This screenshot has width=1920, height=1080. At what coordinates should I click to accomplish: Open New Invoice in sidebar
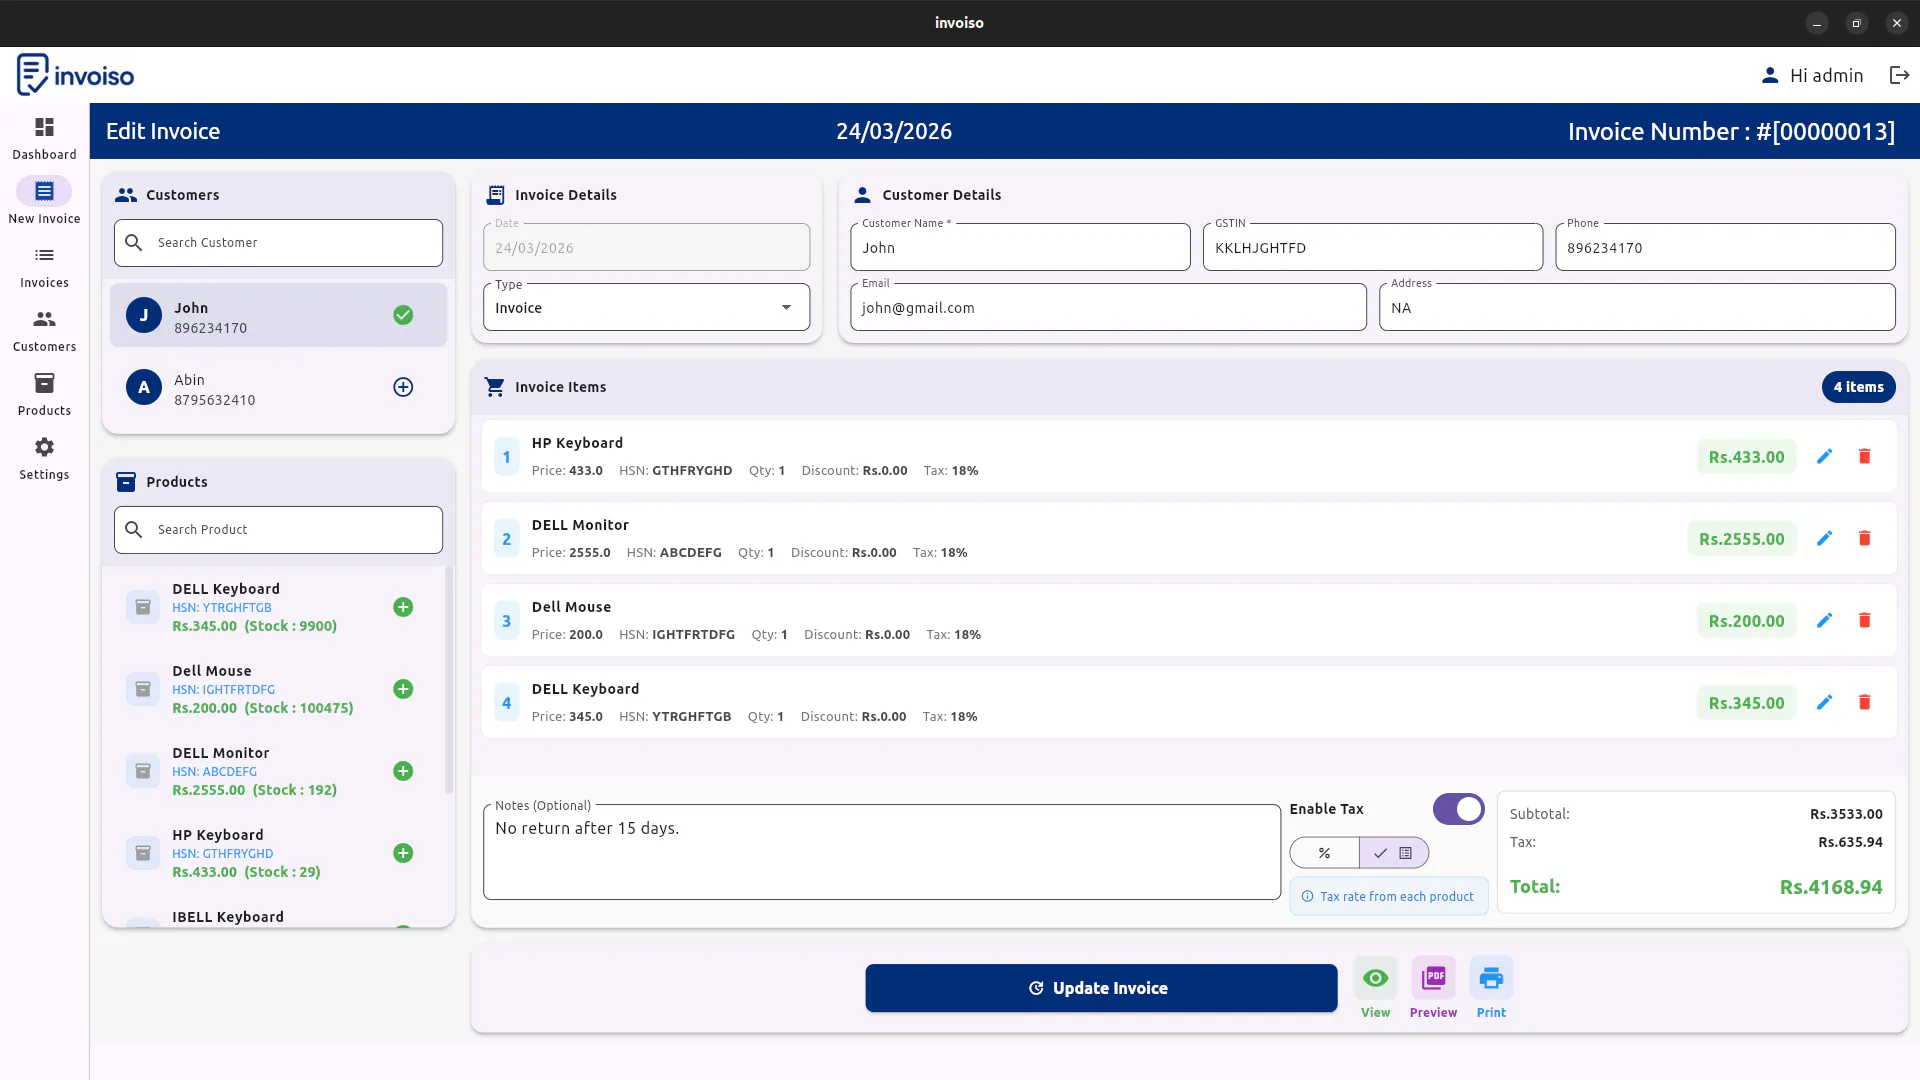(44, 202)
